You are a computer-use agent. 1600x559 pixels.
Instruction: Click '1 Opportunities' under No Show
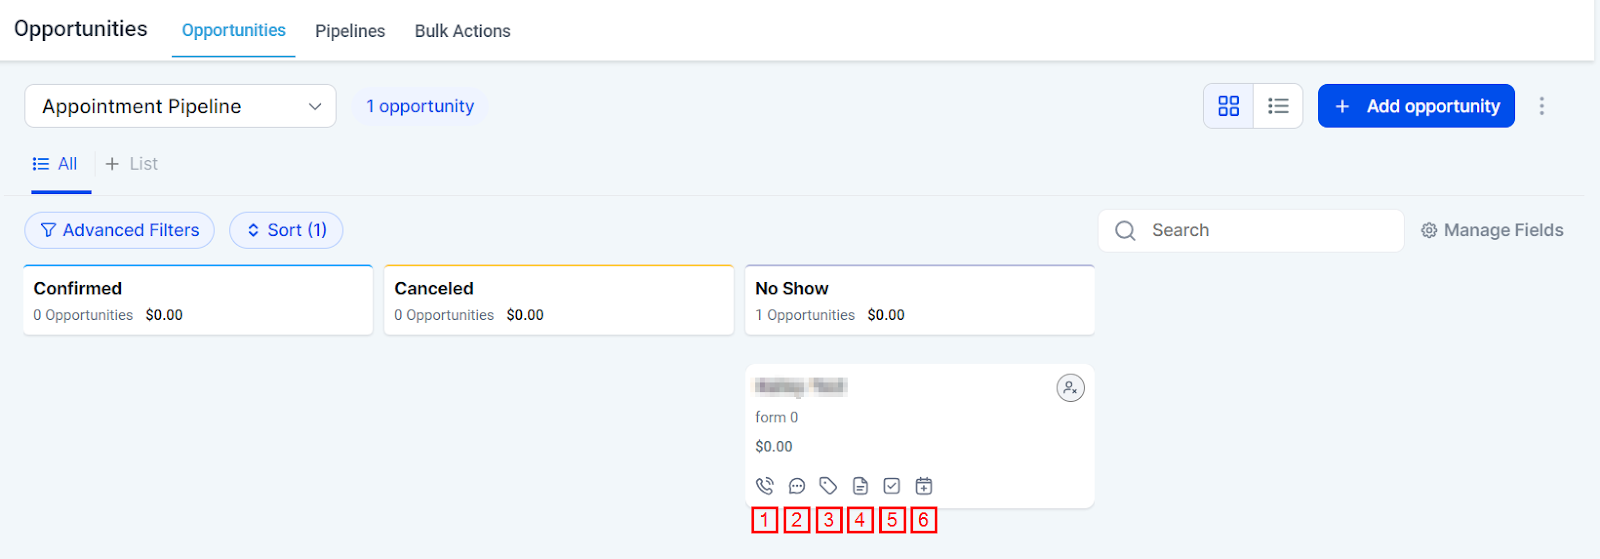(805, 315)
